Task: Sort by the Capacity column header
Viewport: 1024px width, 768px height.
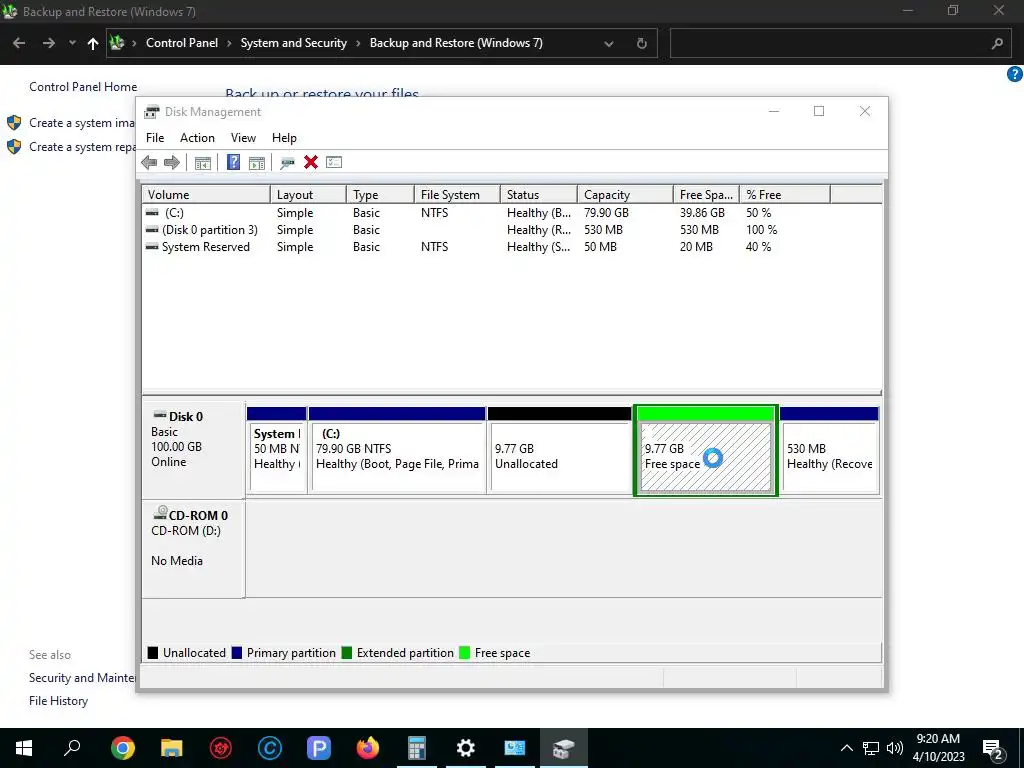Action: tap(625, 195)
